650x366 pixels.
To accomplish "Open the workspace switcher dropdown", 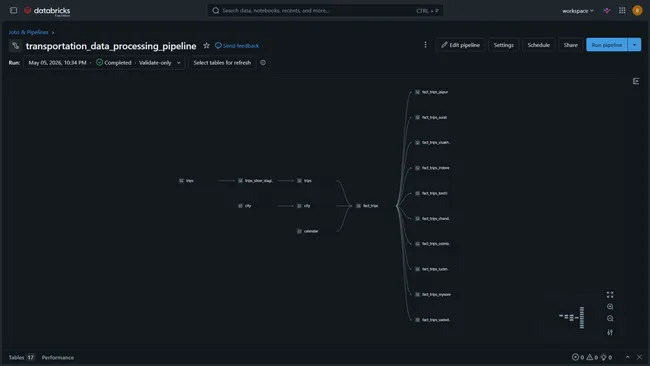I will (578, 11).
